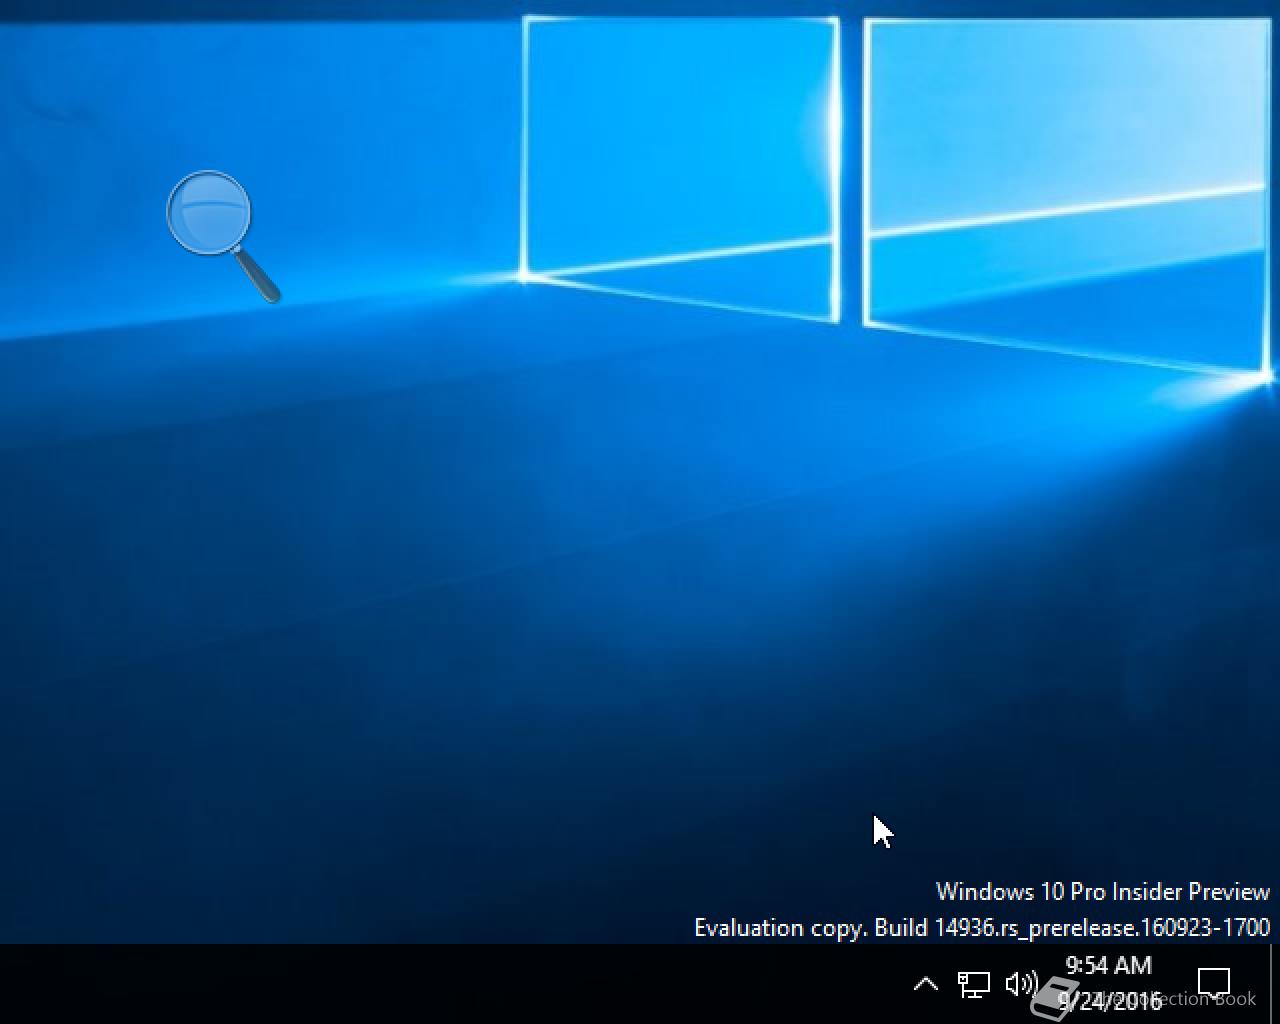This screenshot has height=1024, width=1280.
Task: Open the network status tray icon
Action: point(974,984)
